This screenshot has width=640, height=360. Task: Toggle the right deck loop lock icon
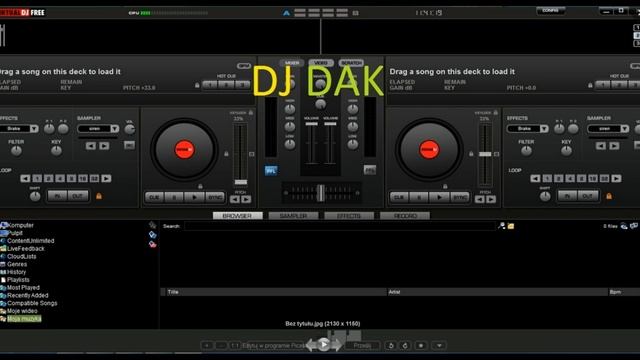[x=609, y=196]
